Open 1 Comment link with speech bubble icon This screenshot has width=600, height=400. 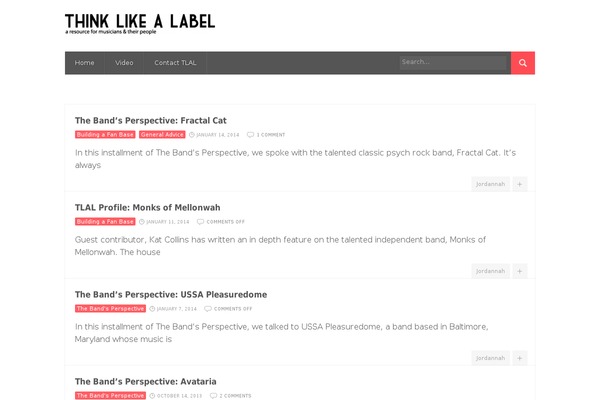tap(266, 134)
